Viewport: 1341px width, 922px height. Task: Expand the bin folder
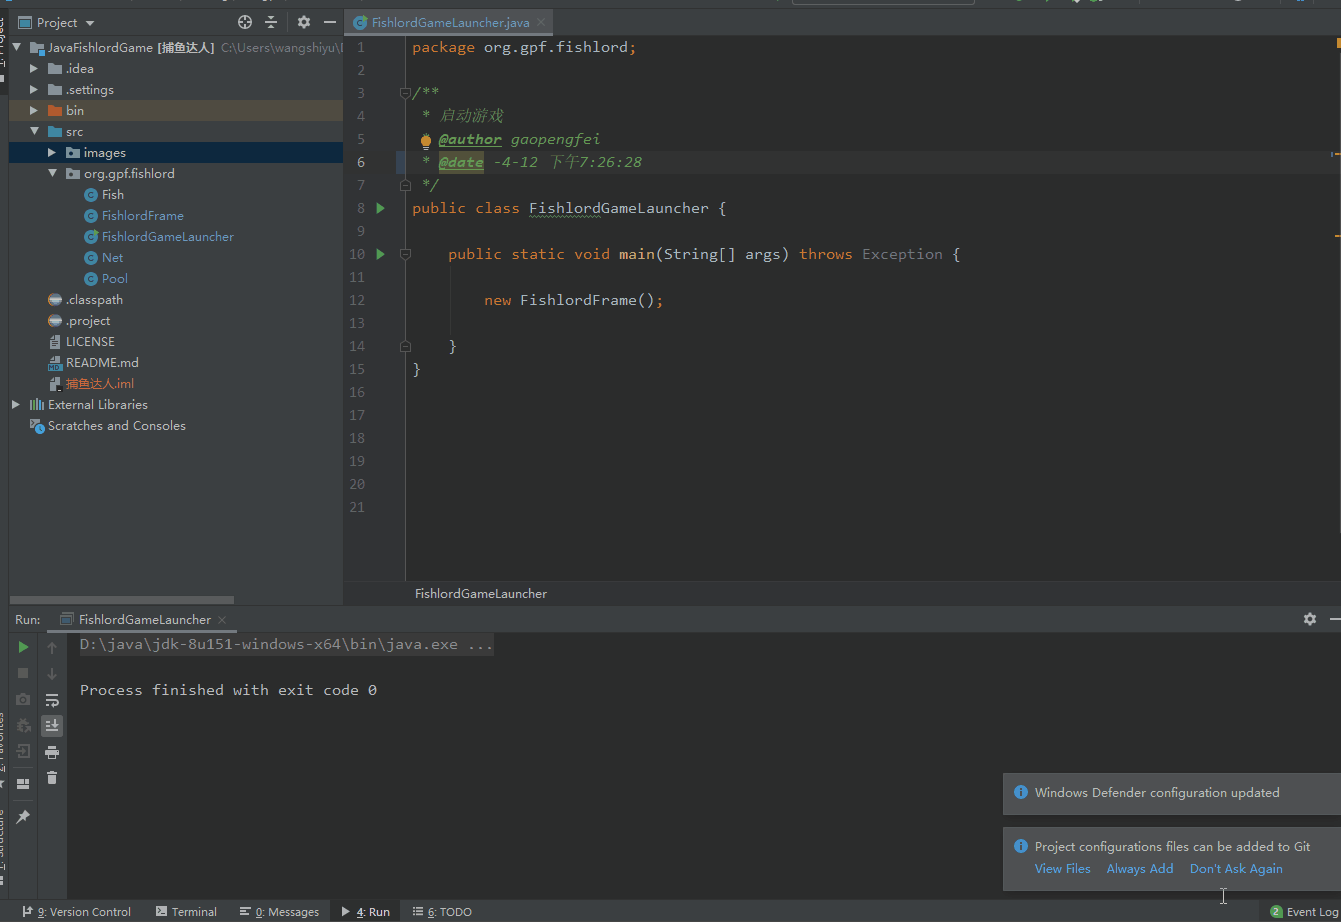coord(34,110)
